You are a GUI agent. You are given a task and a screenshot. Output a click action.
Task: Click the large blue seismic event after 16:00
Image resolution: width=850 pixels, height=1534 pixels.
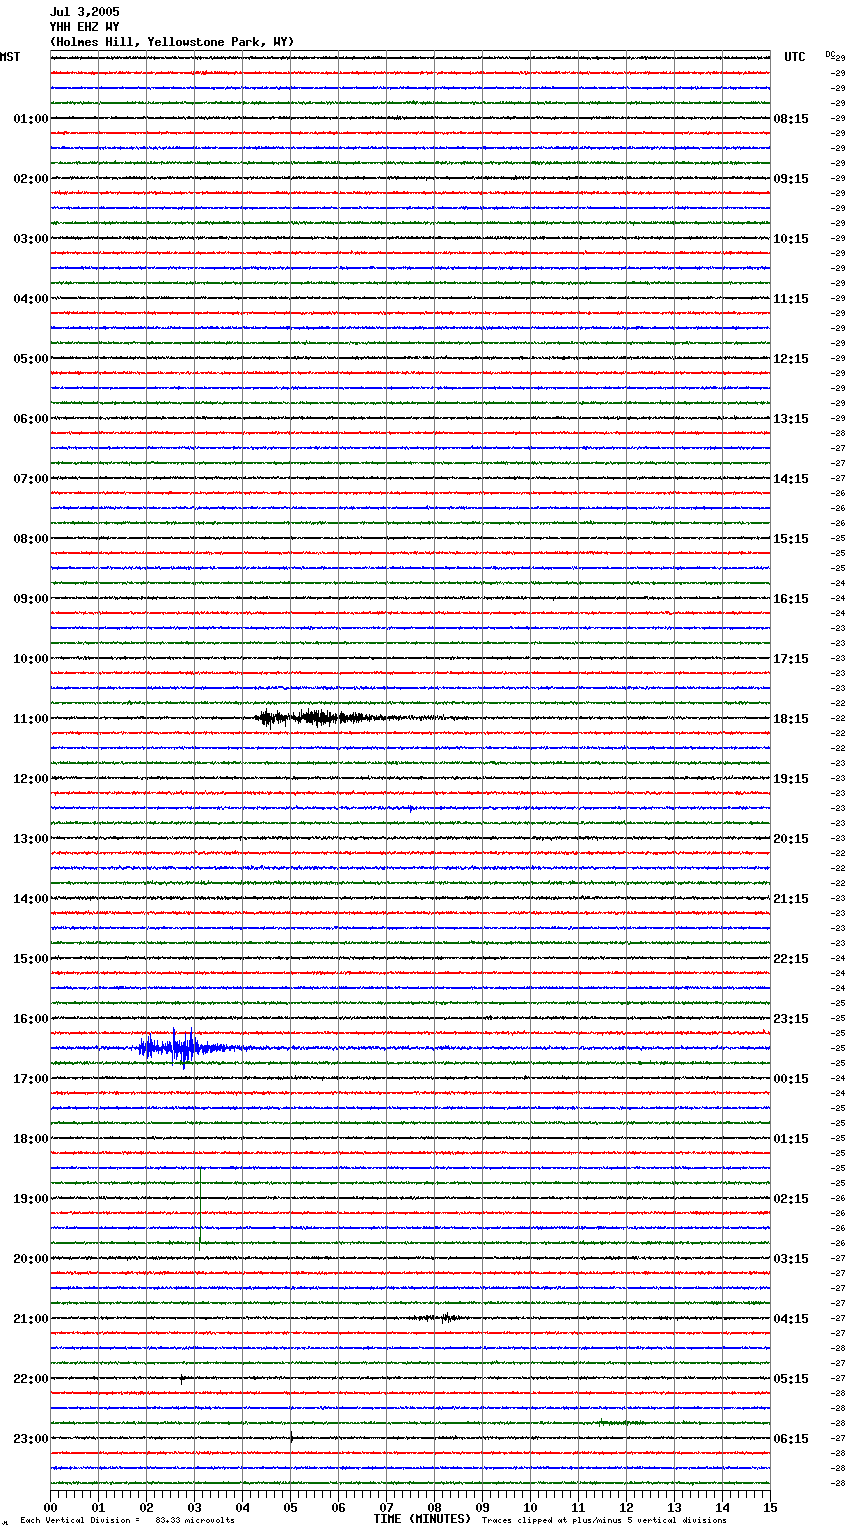(x=188, y=1048)
